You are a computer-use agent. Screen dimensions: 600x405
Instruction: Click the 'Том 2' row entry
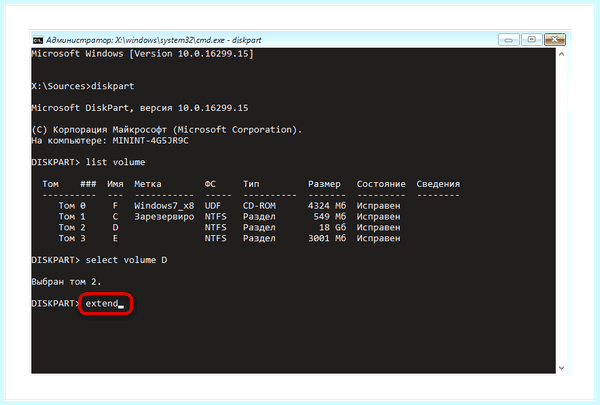[72, 227]
